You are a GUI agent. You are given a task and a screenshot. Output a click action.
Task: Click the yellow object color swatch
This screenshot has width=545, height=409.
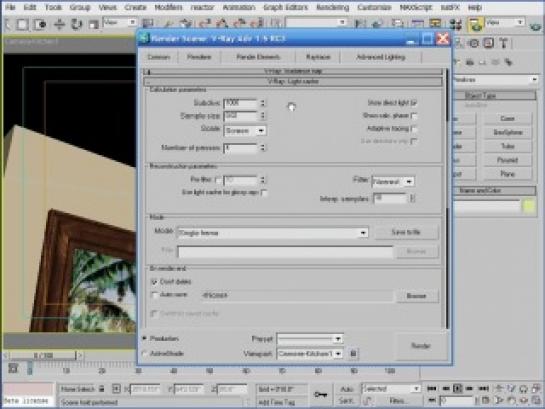tap(528, 206)
